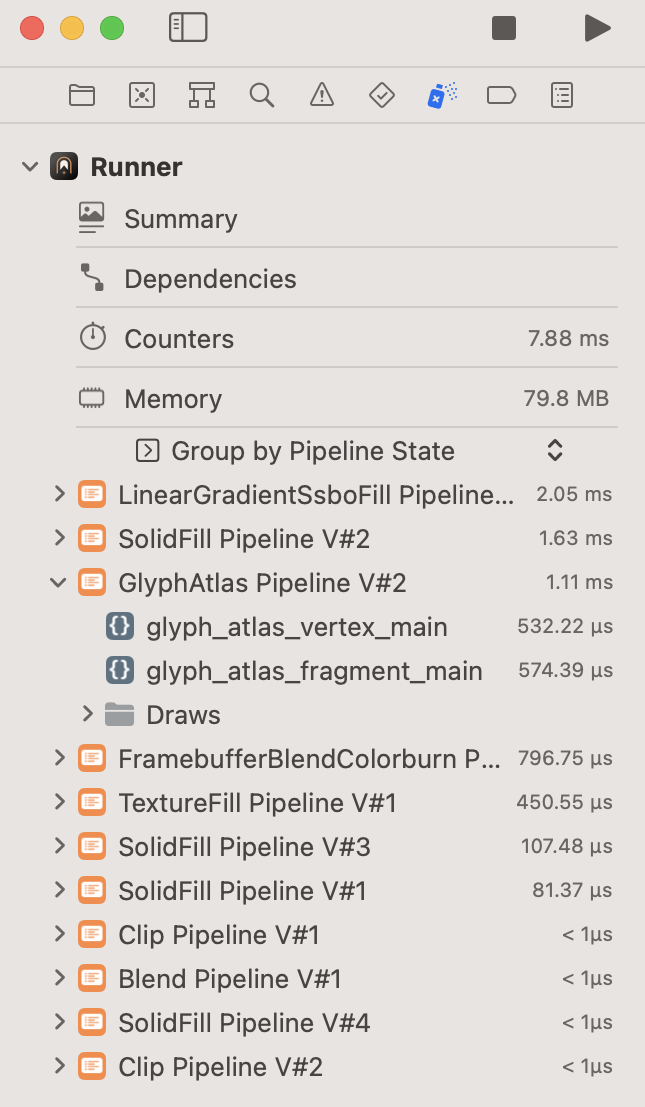The width and height of the screenshot is (645, 1107).
Task: Click the capsule-shaped navigator icon
Action: pos(501,95)
